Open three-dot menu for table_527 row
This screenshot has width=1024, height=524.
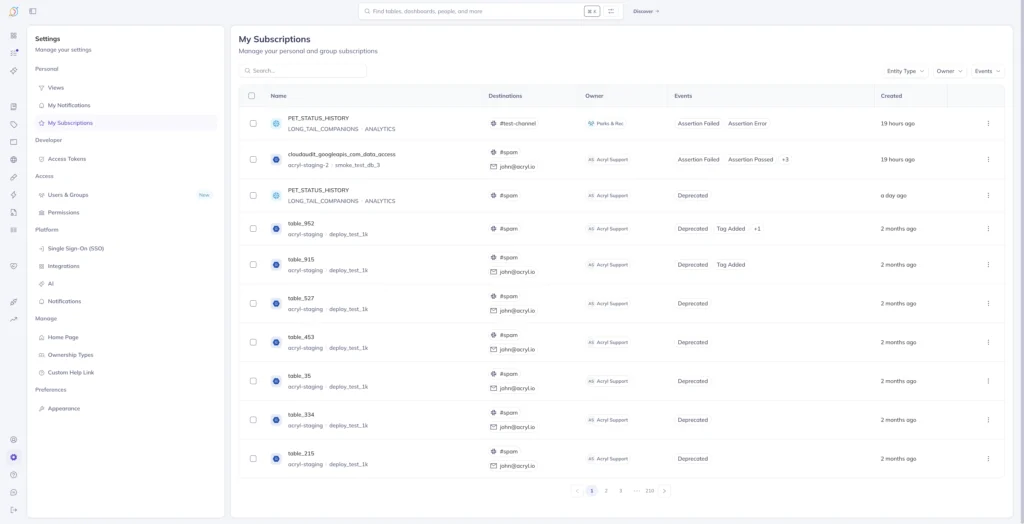point(988,304)
